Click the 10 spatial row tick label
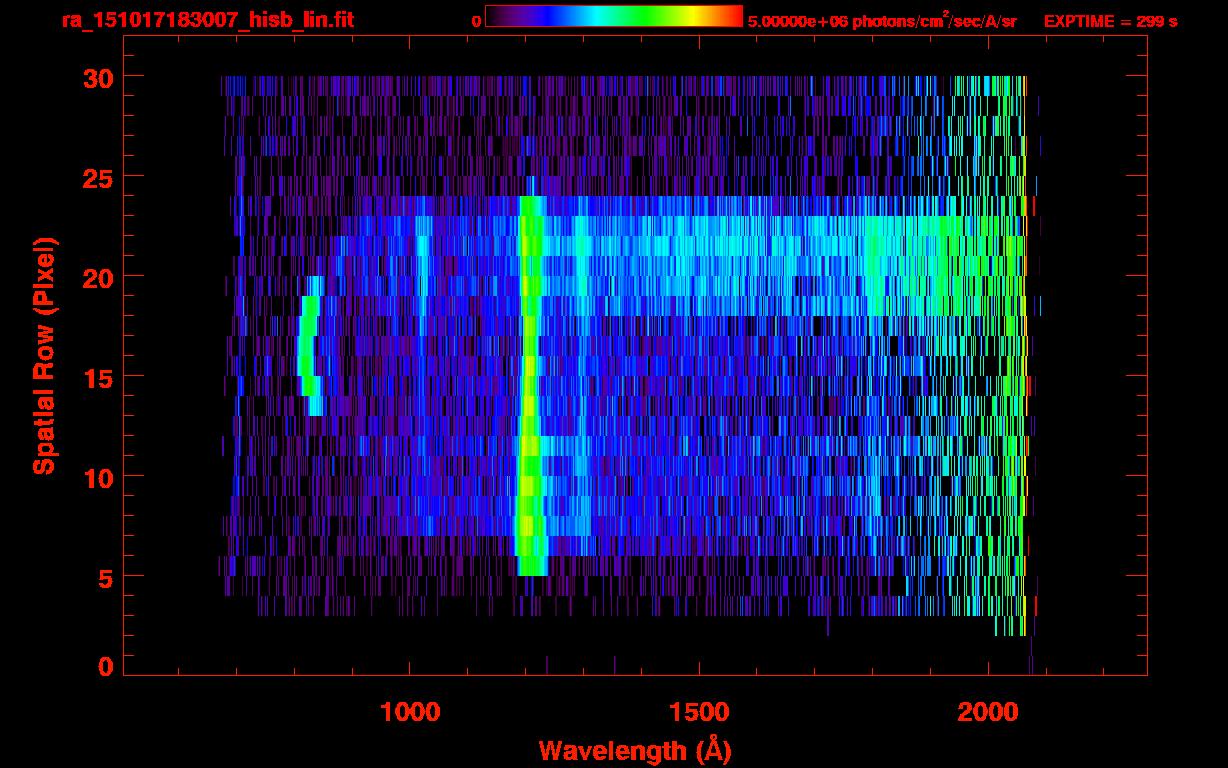The image size is (1228, 768). (x=96, y=477)
